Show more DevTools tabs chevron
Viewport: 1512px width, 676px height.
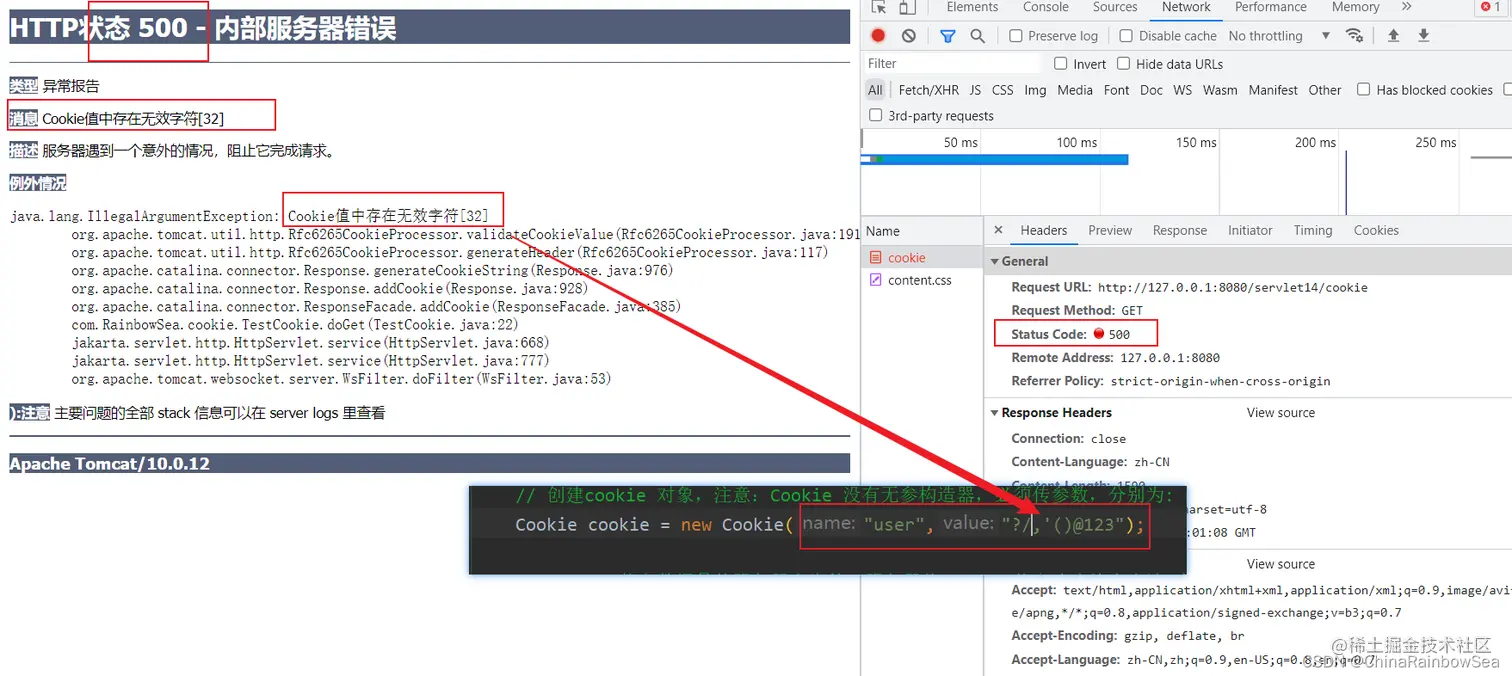point(1406,7)
